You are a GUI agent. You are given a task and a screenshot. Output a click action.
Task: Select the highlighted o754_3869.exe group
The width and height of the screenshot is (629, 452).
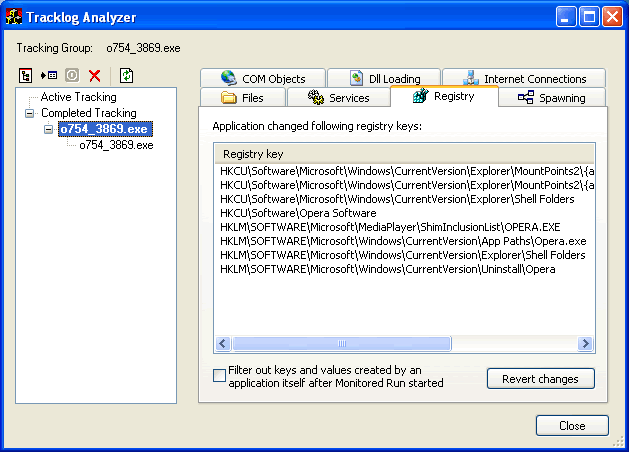(105, 129)
